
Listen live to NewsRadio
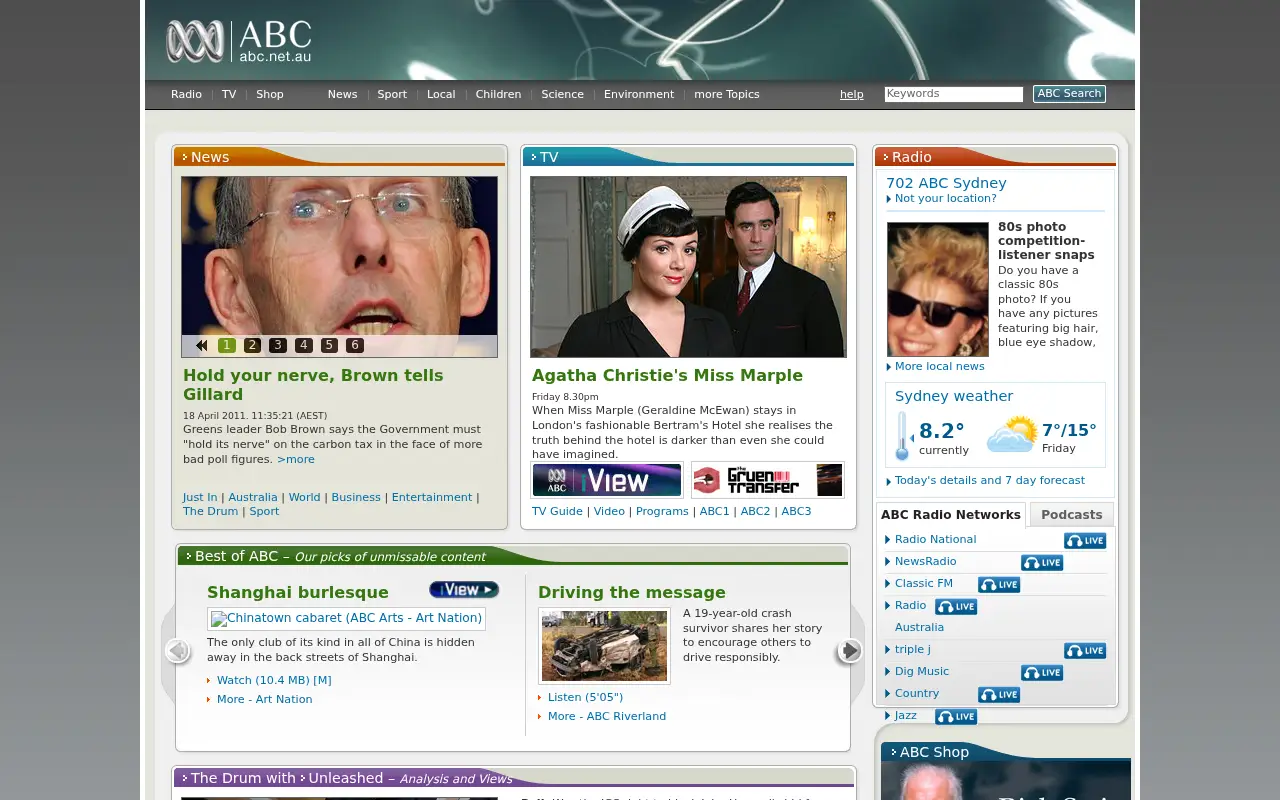pyautogui.click(x=1042, y=563)
